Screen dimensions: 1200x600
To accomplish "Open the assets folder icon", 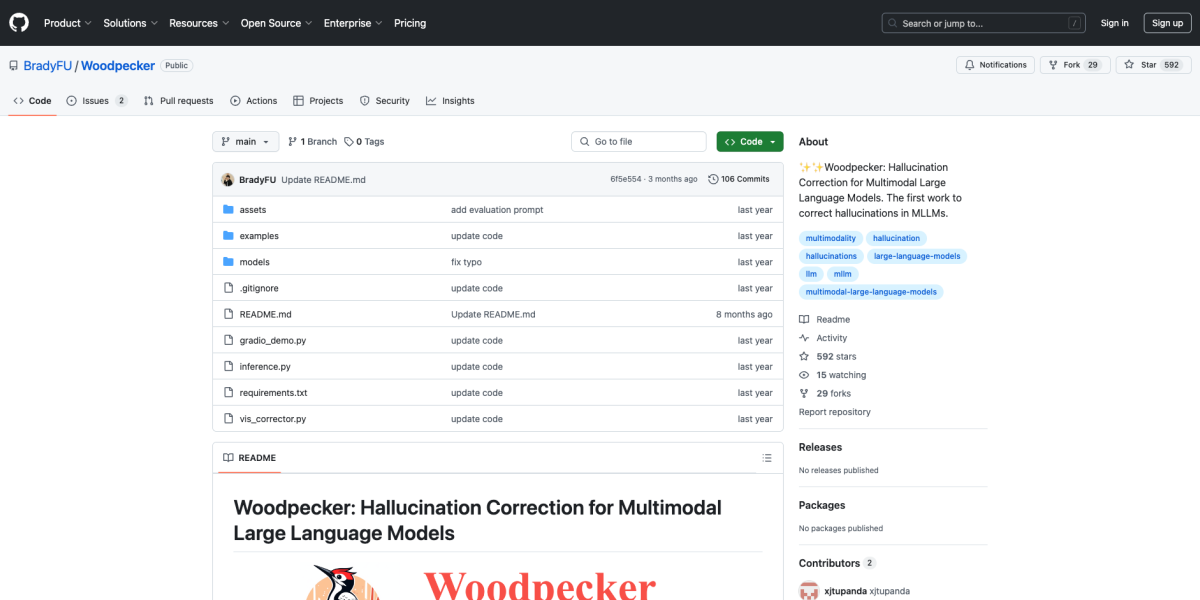I will (x=227, y=209).
